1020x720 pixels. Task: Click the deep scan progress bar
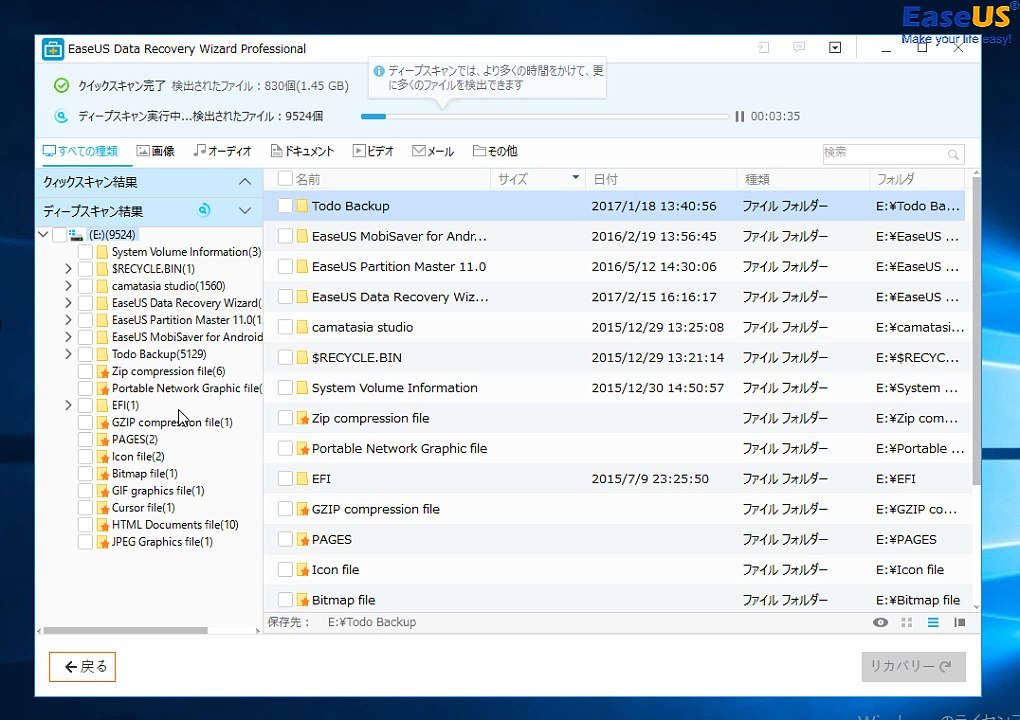coord(545,116)
